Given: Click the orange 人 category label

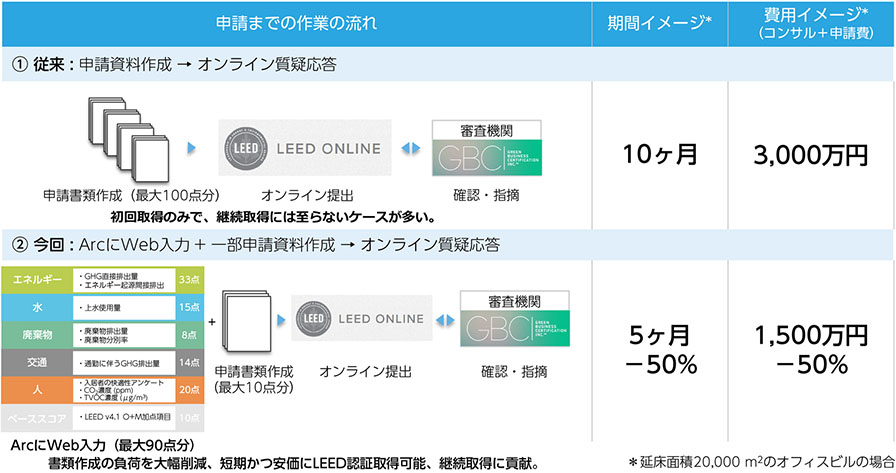Looking at the screenshot, I should pyautogui.click(x=37, y=390).
